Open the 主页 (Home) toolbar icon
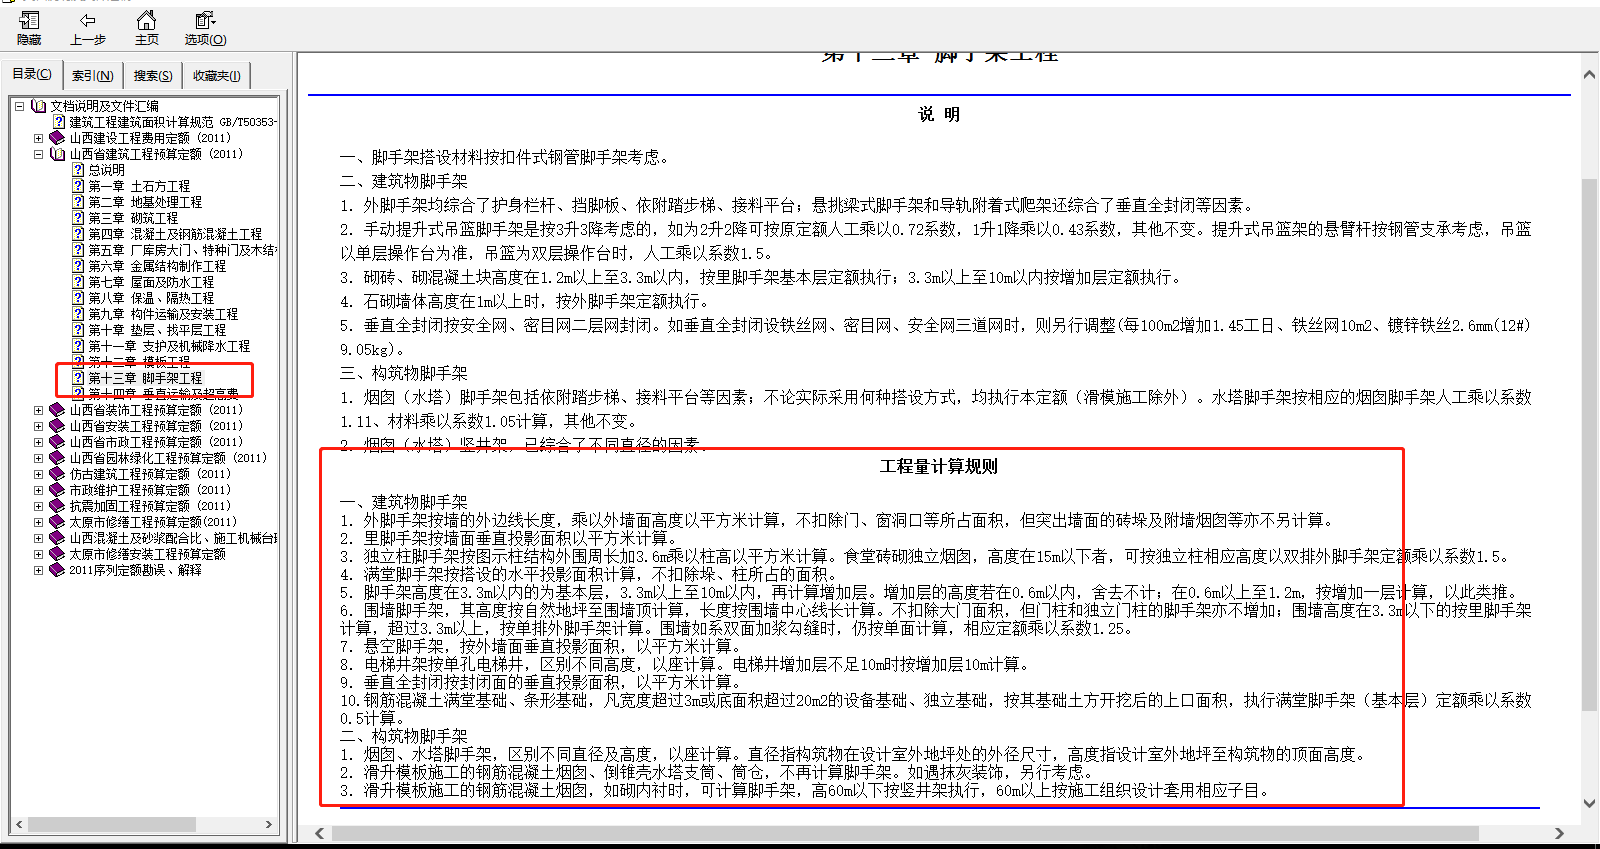 pos(147,28)
